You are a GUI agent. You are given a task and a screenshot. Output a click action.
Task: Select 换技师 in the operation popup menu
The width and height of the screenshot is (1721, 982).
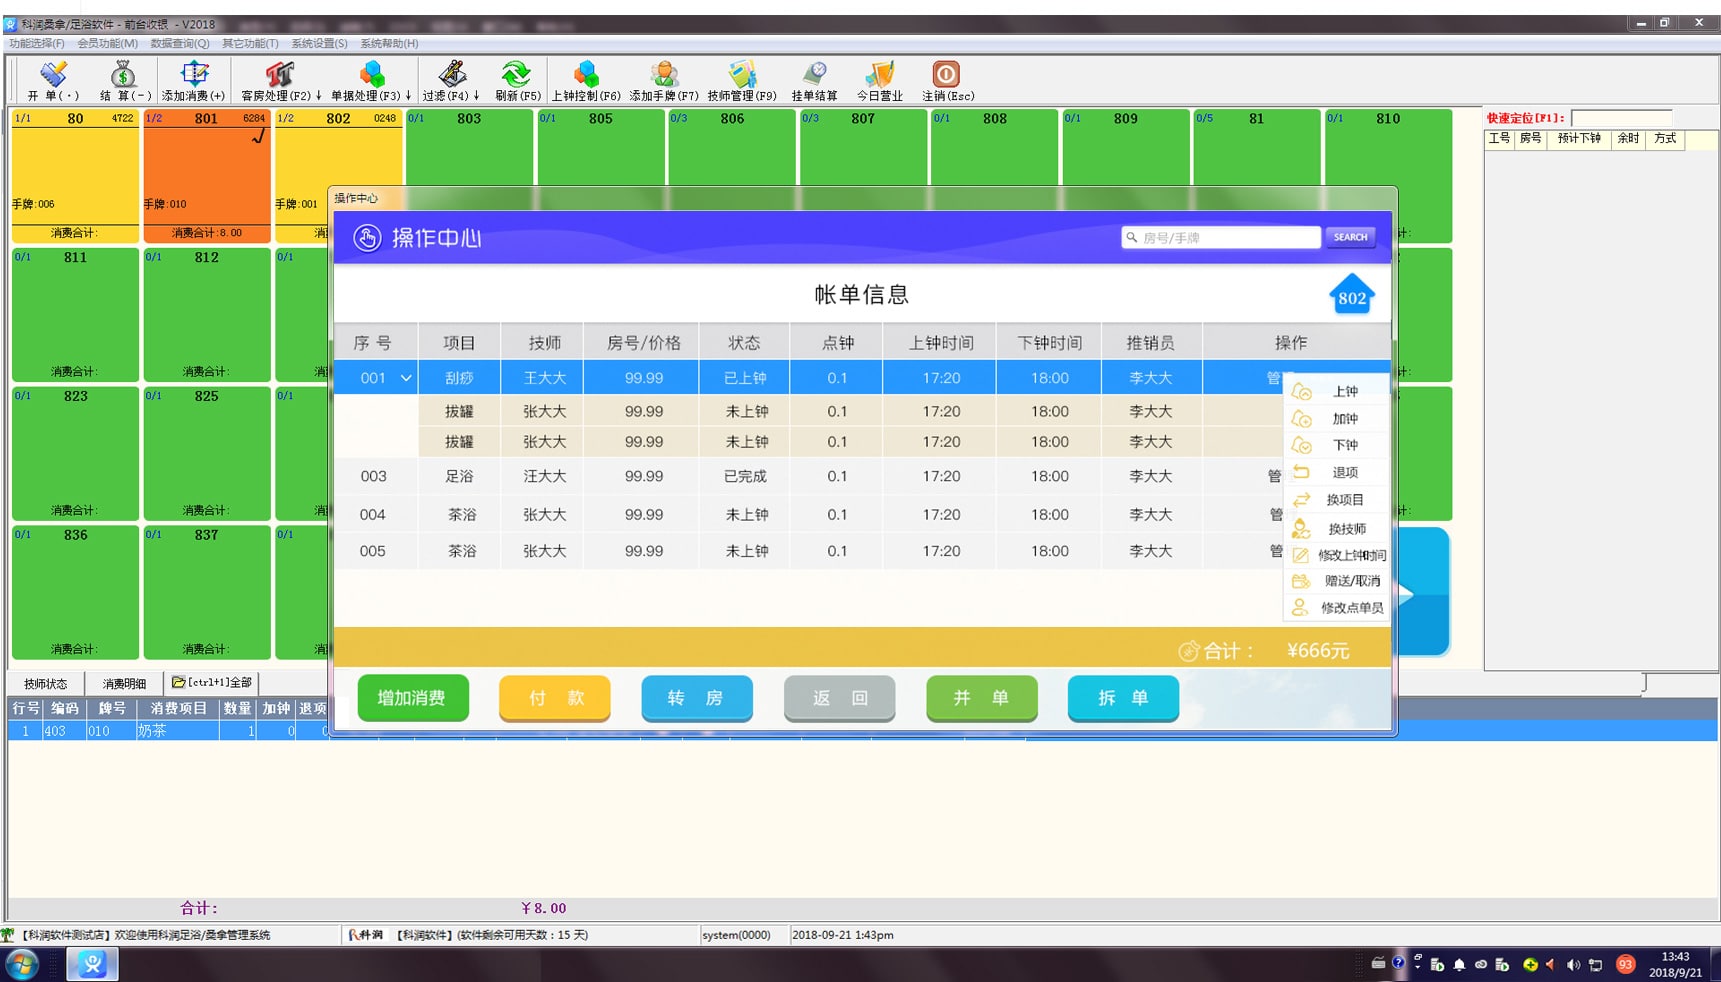tap(1337, 528)
